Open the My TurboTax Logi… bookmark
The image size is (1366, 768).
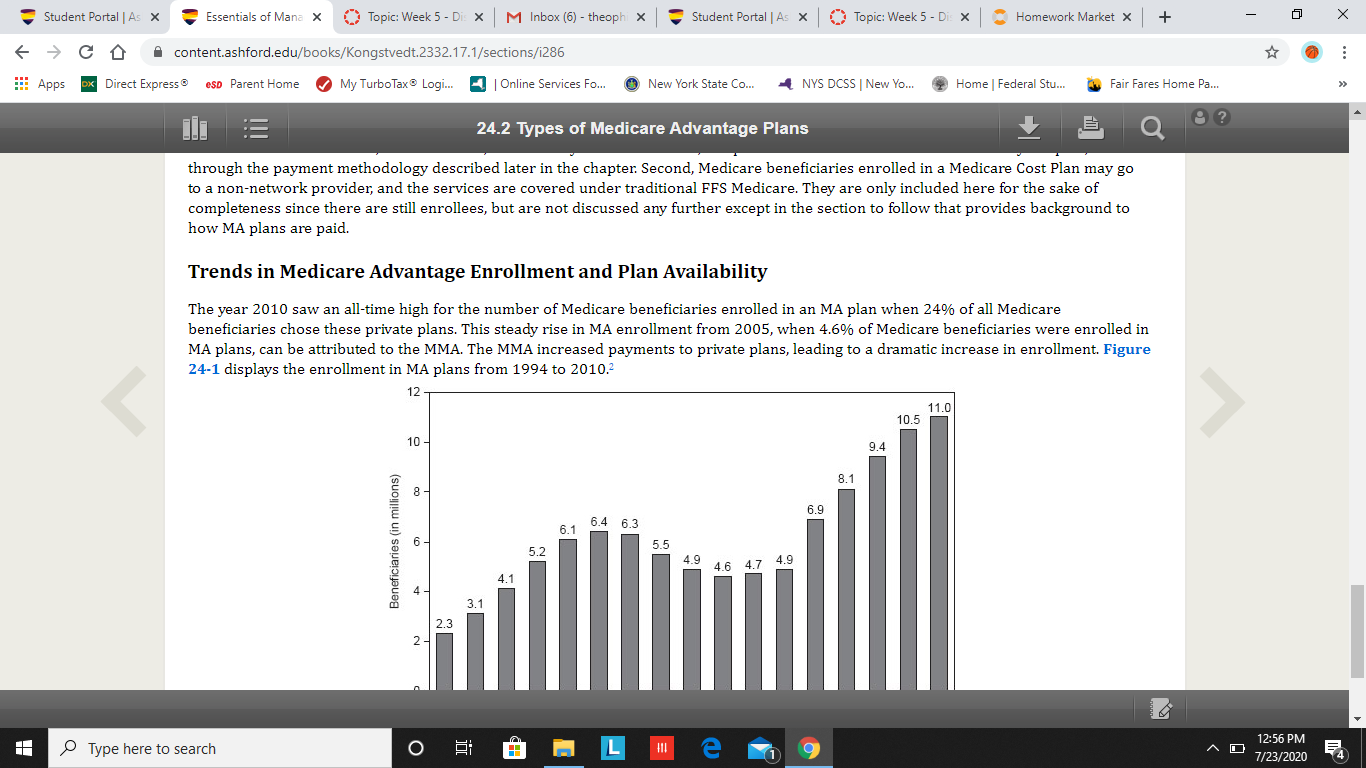click(384, 84)
